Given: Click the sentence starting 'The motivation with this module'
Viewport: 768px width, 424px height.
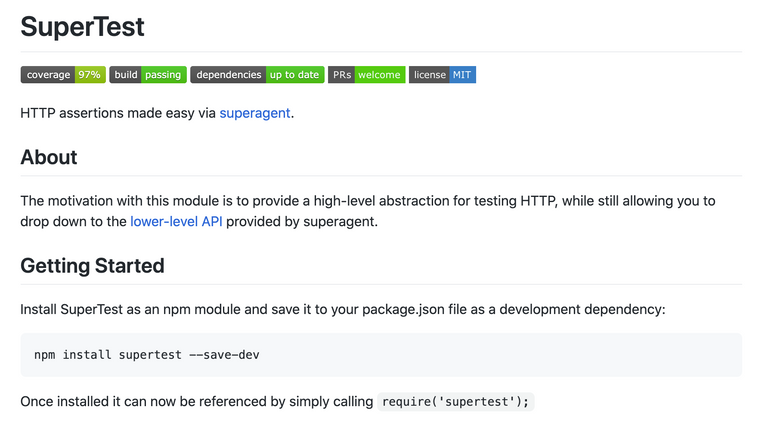Looking at the screenshot, I should point(368,211).
